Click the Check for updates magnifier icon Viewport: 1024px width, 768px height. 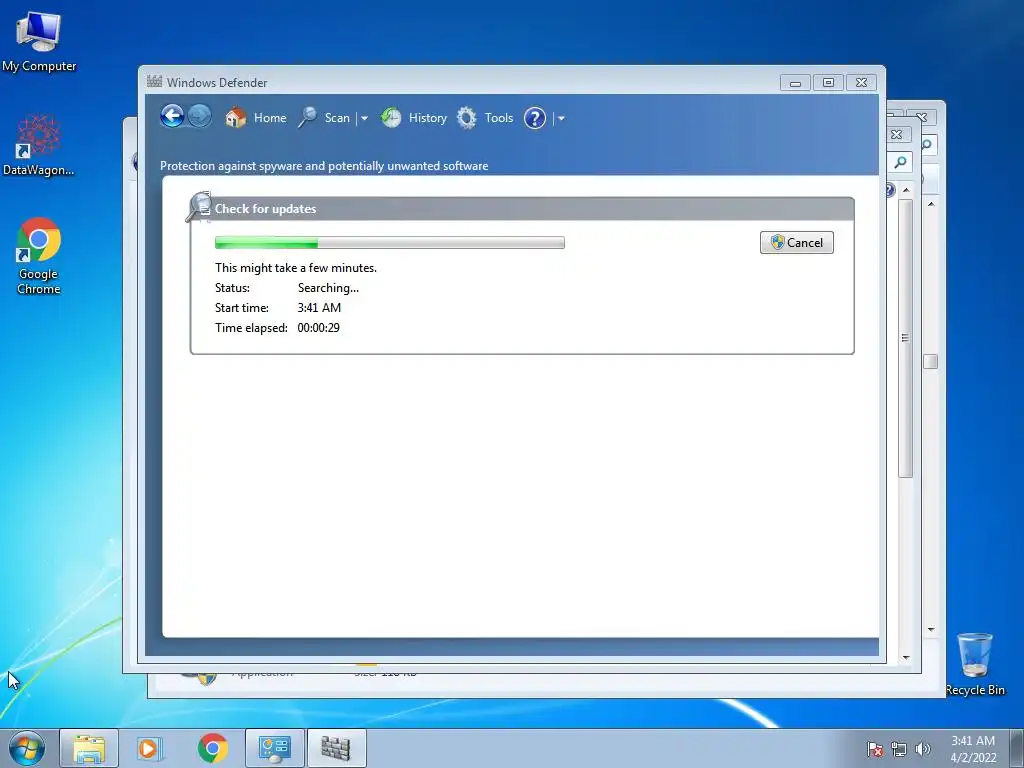[199, 206]
